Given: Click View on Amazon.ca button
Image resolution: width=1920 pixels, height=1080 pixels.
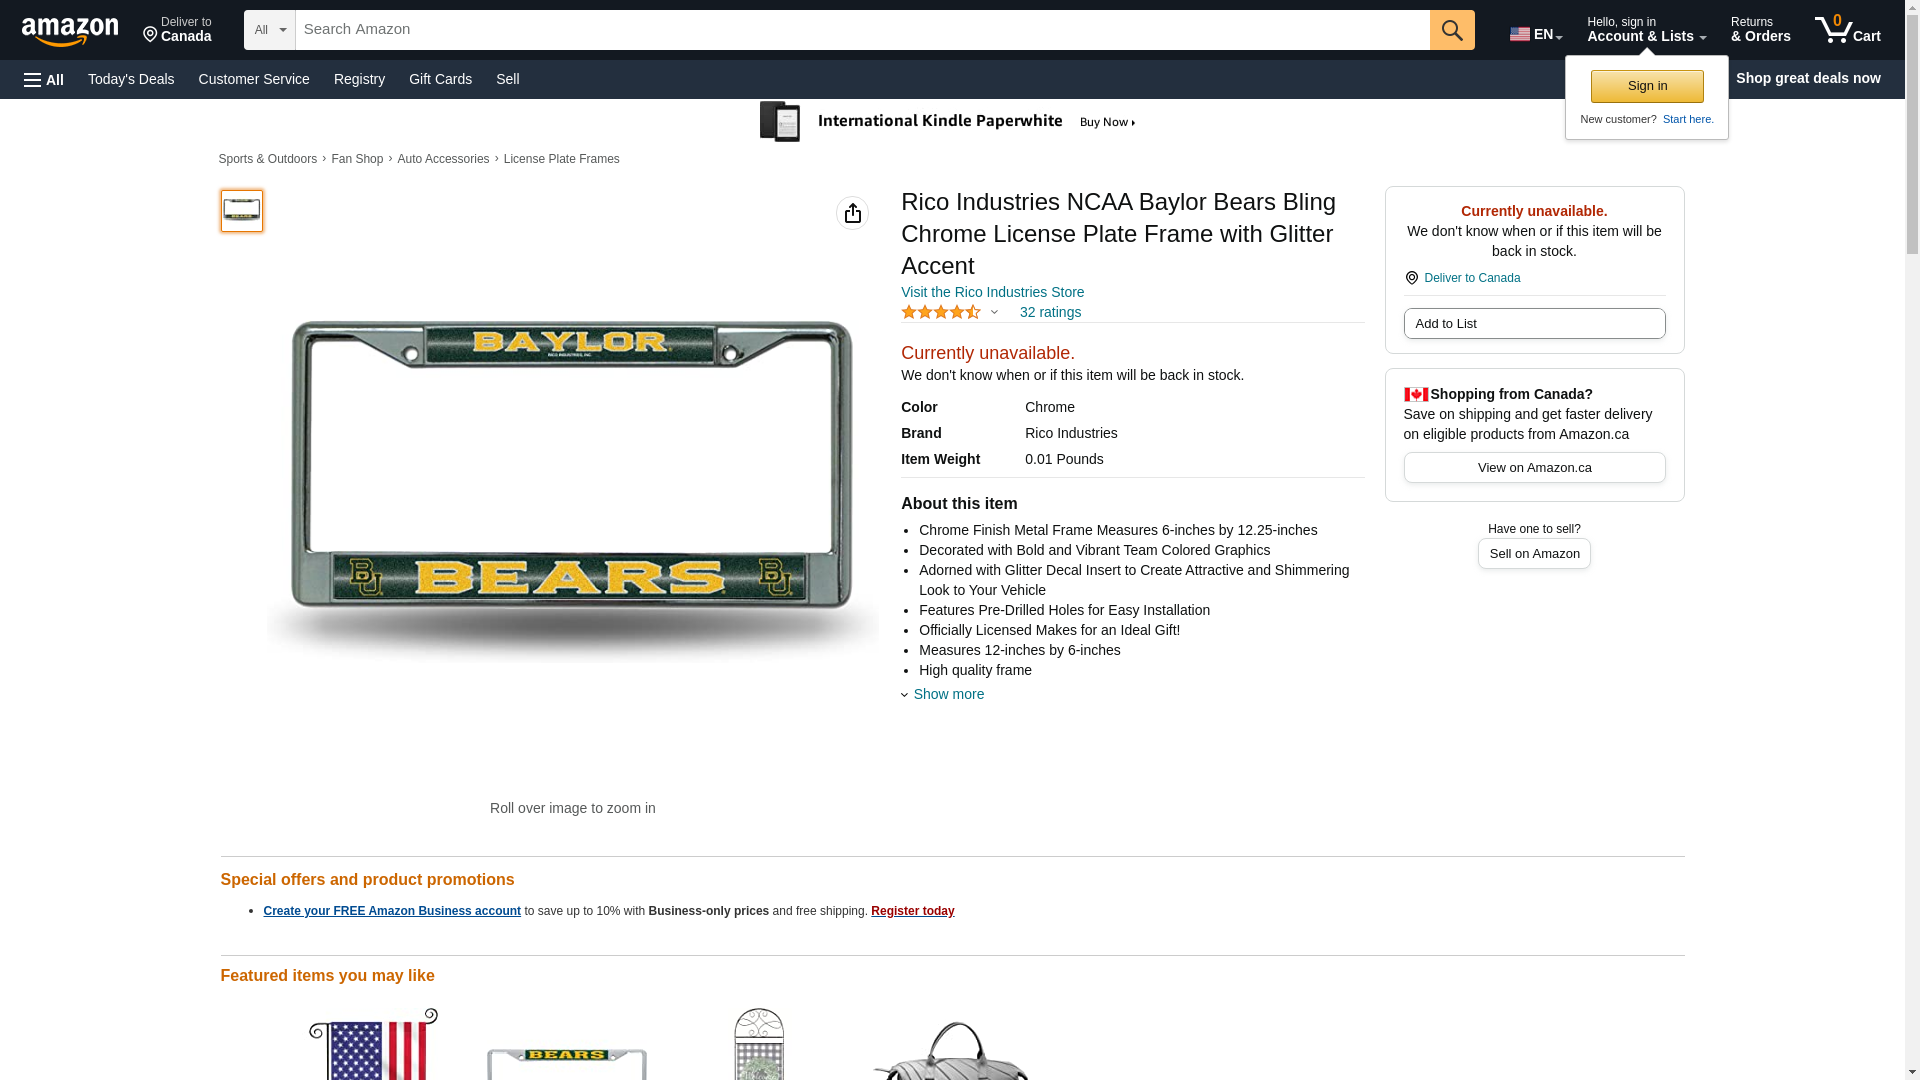Looking at the screenshot, I should [x=1534, y=467].
